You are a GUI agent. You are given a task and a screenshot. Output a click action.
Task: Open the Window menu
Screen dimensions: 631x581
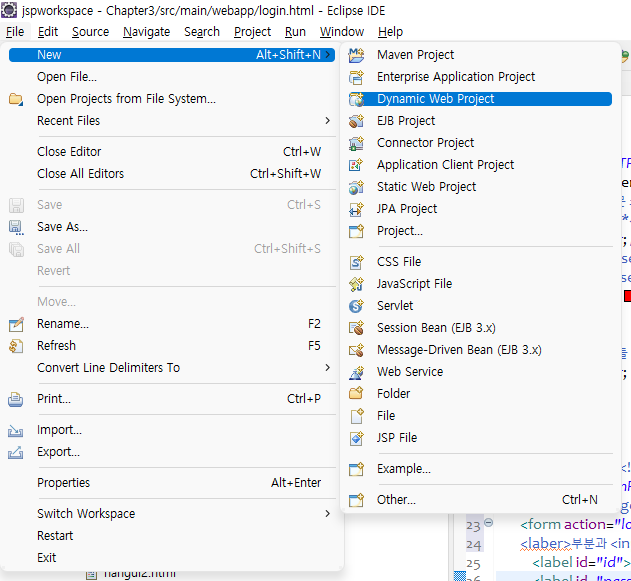click(342, 32)
